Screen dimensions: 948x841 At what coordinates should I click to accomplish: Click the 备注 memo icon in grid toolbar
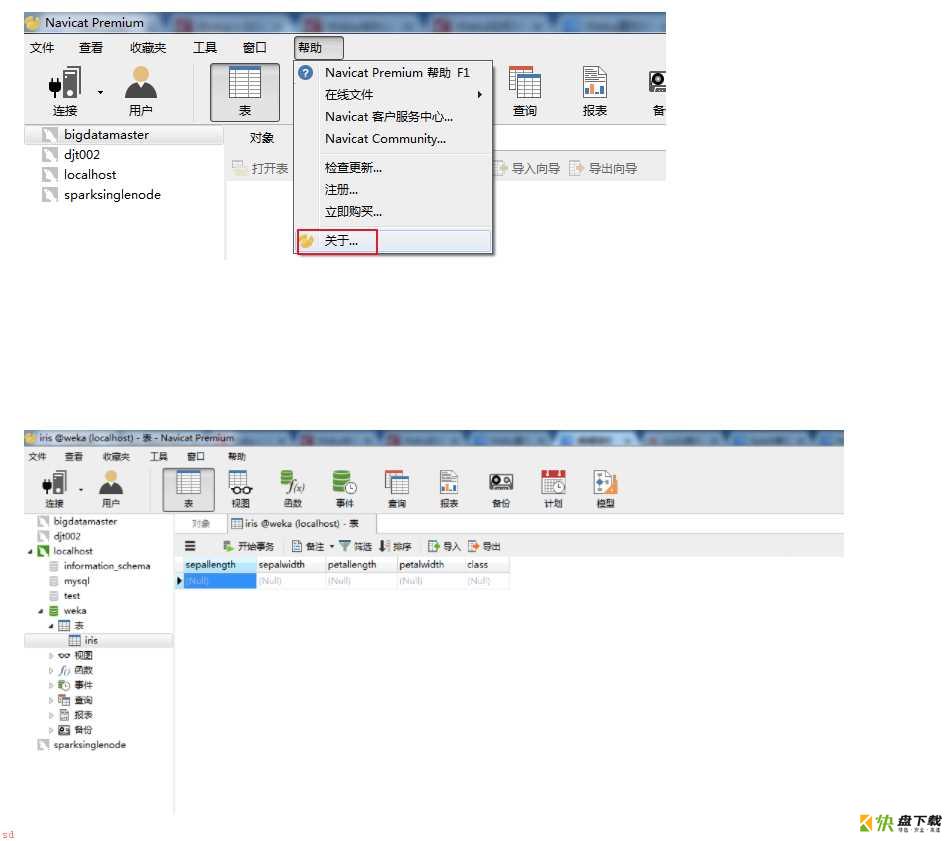coord(297,546)
